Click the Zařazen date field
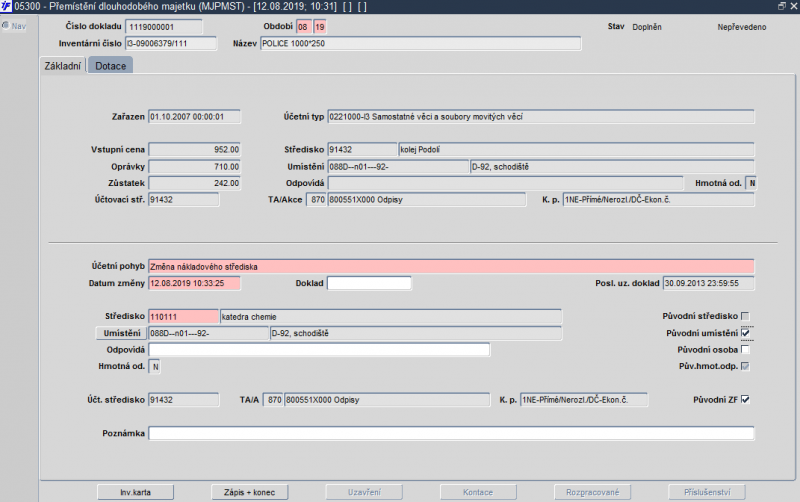 point(194,117)
